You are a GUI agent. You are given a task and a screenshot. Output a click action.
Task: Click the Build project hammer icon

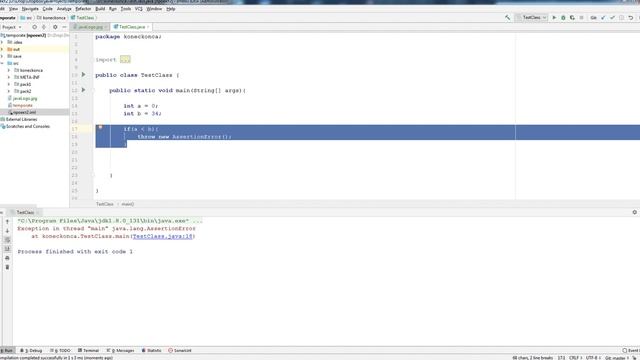coord(507,18)
